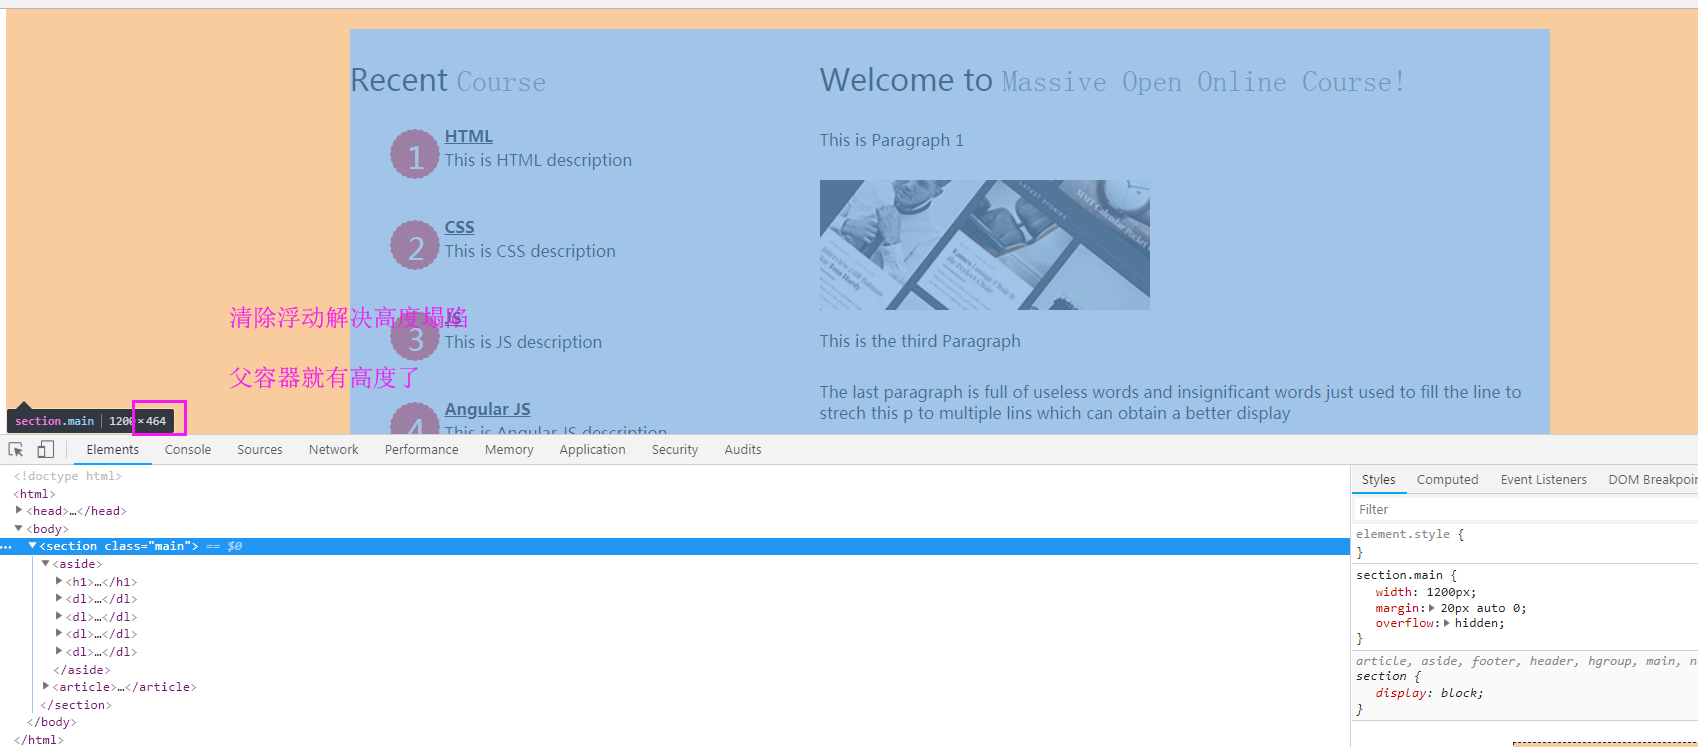Open the Application tab
Screen dimensions: 1698x747
(x=593, y=450)
